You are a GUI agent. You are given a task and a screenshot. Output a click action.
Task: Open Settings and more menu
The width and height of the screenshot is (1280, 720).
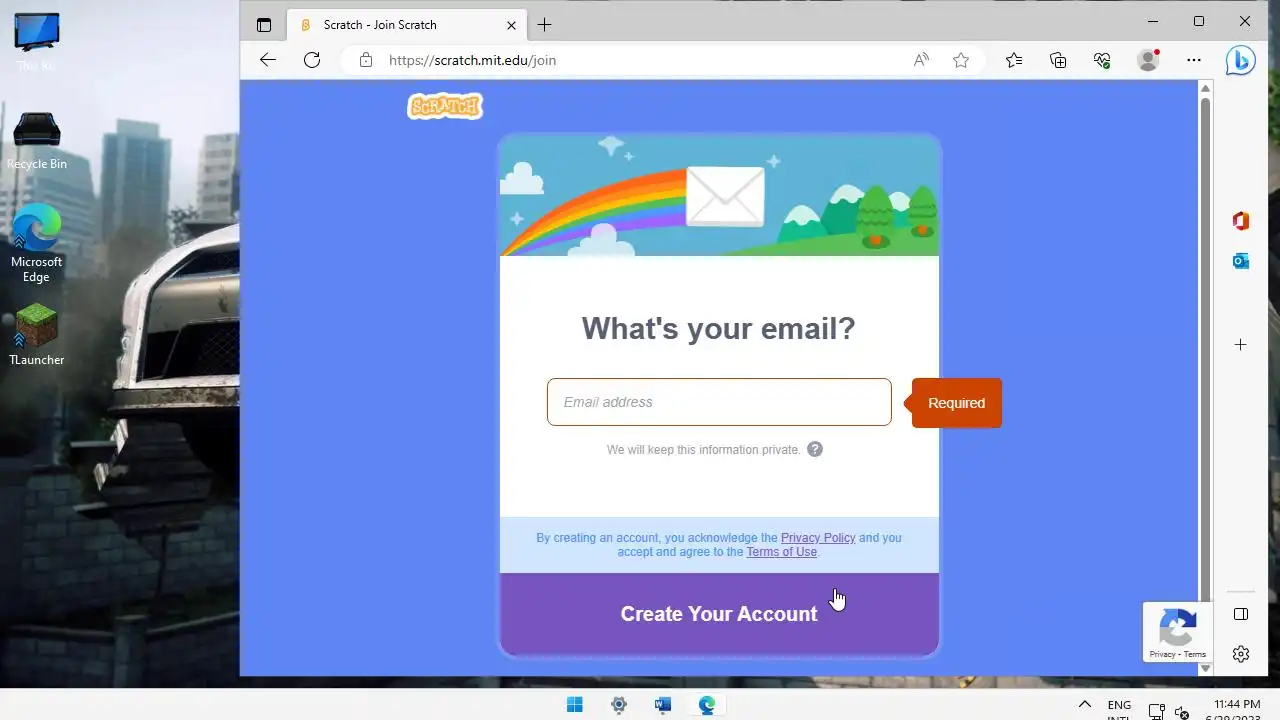click(1194, 60)
